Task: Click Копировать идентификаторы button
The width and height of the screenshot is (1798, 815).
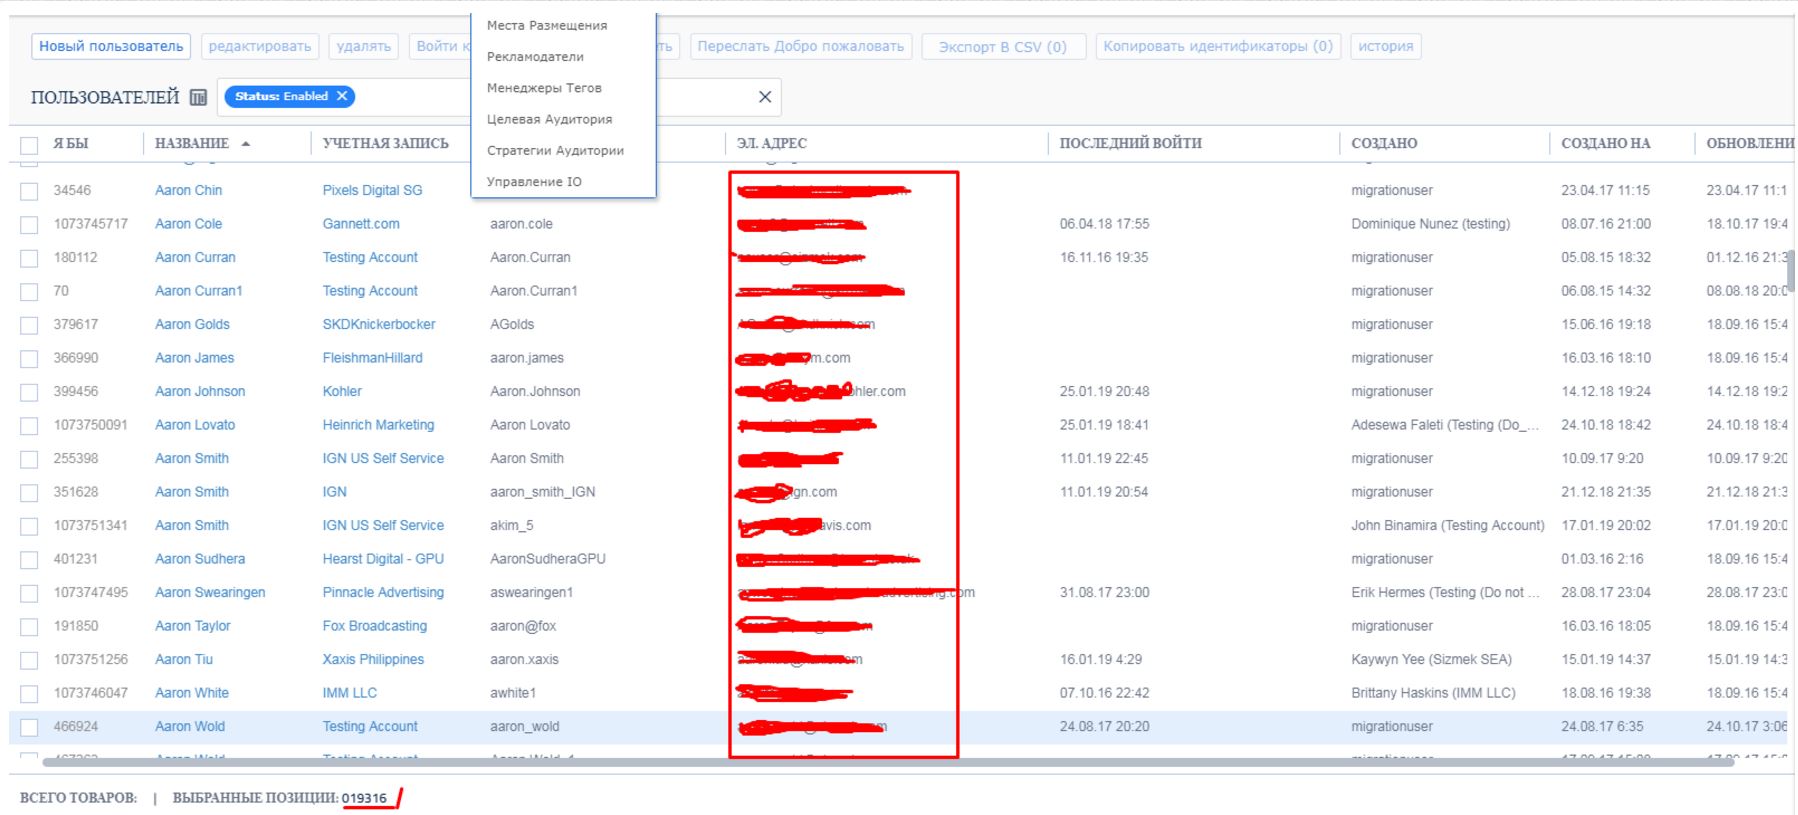Action: [1218, 46]
